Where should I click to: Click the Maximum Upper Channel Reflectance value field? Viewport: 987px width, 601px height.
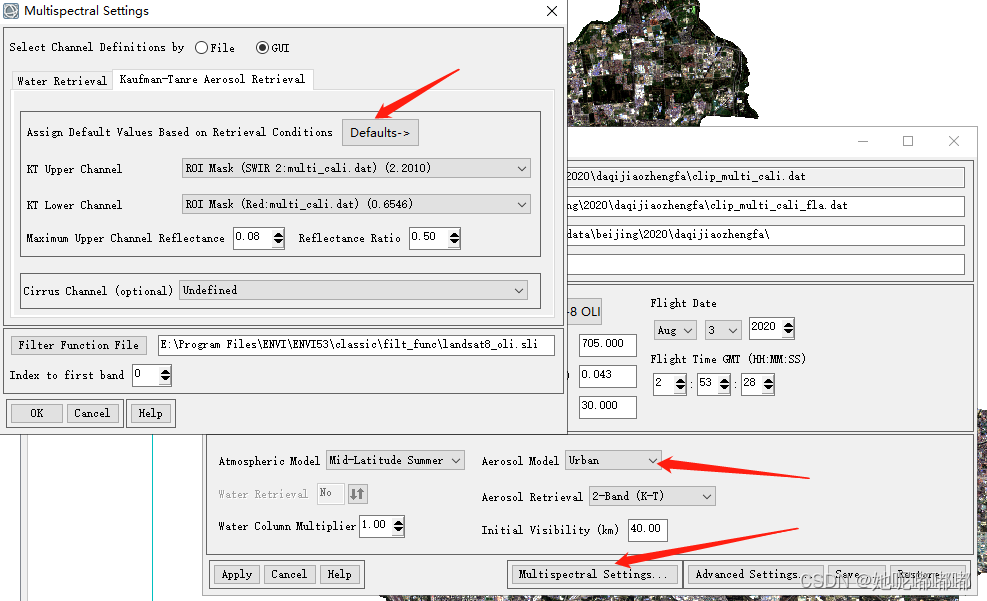point(252,237)
